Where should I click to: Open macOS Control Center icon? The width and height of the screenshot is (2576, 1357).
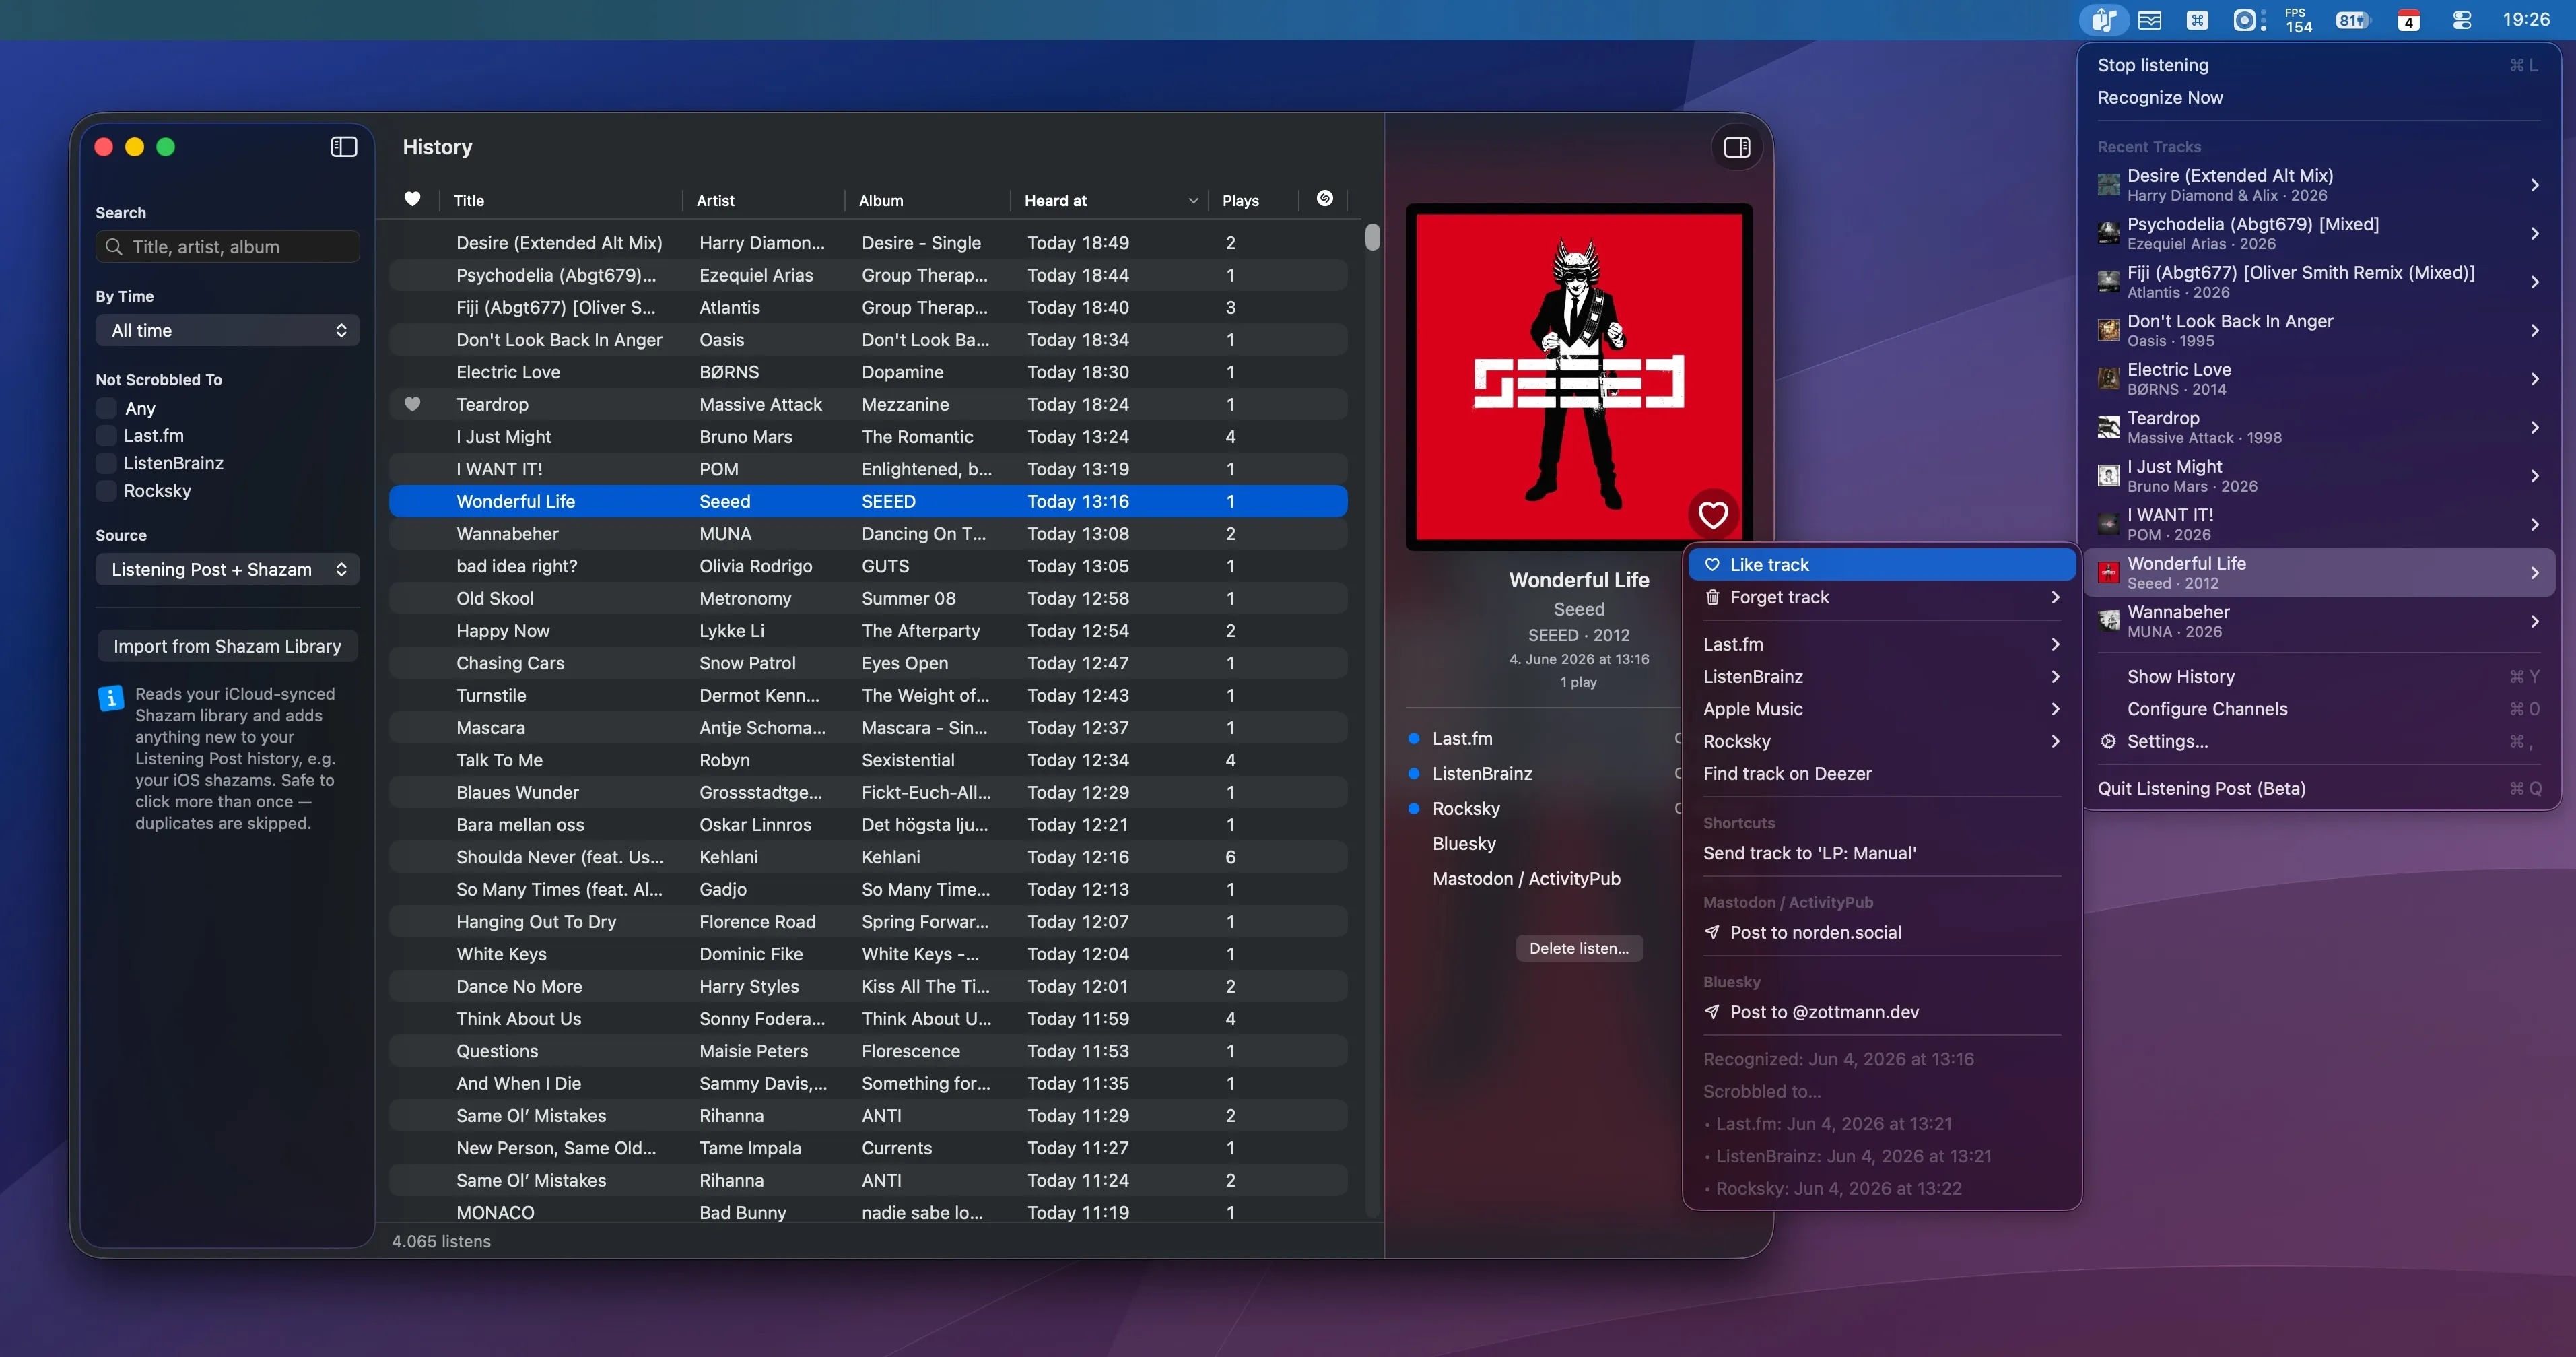(x=2462, y=19)
